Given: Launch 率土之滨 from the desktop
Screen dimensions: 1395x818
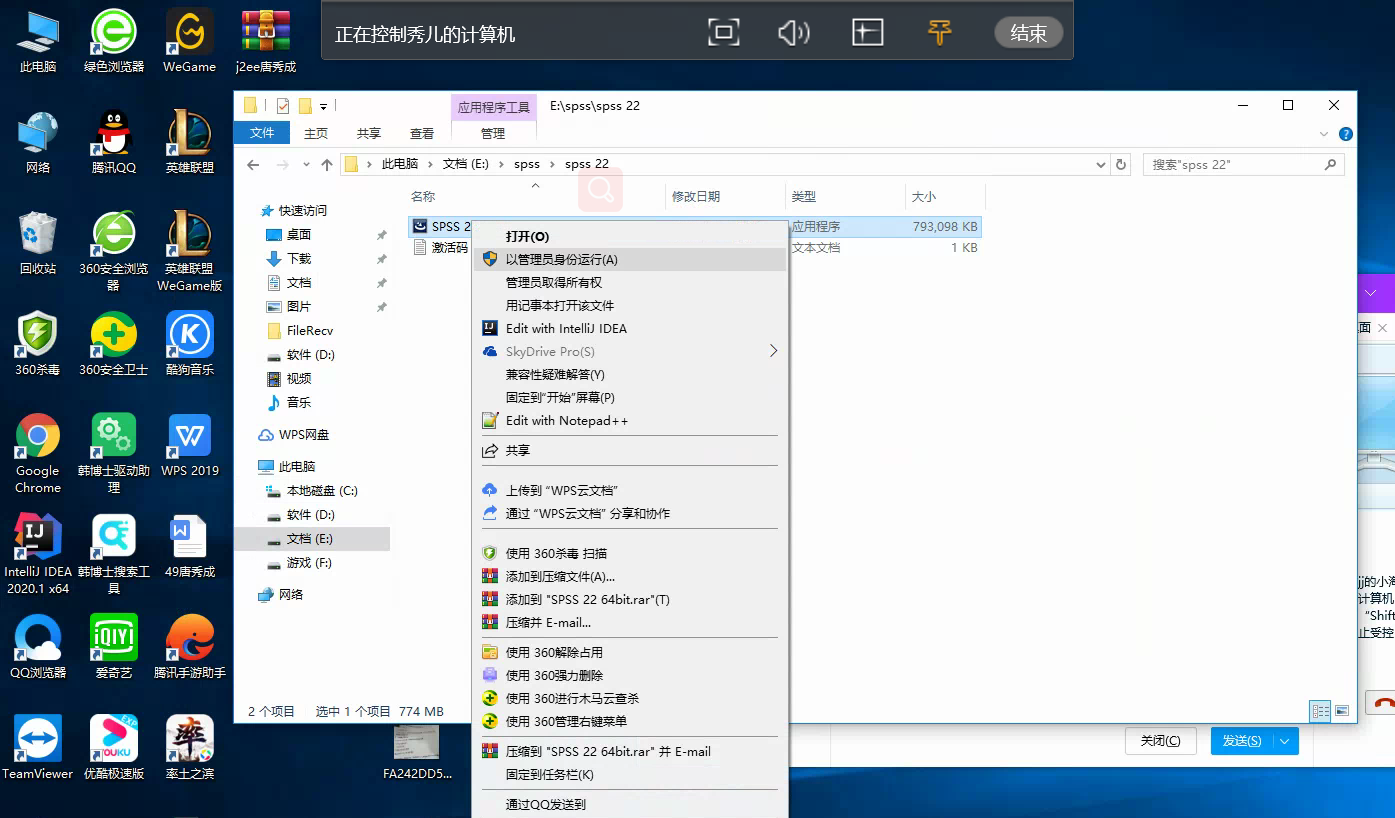Looking at the screenshot, I should [x=189, y=748].
